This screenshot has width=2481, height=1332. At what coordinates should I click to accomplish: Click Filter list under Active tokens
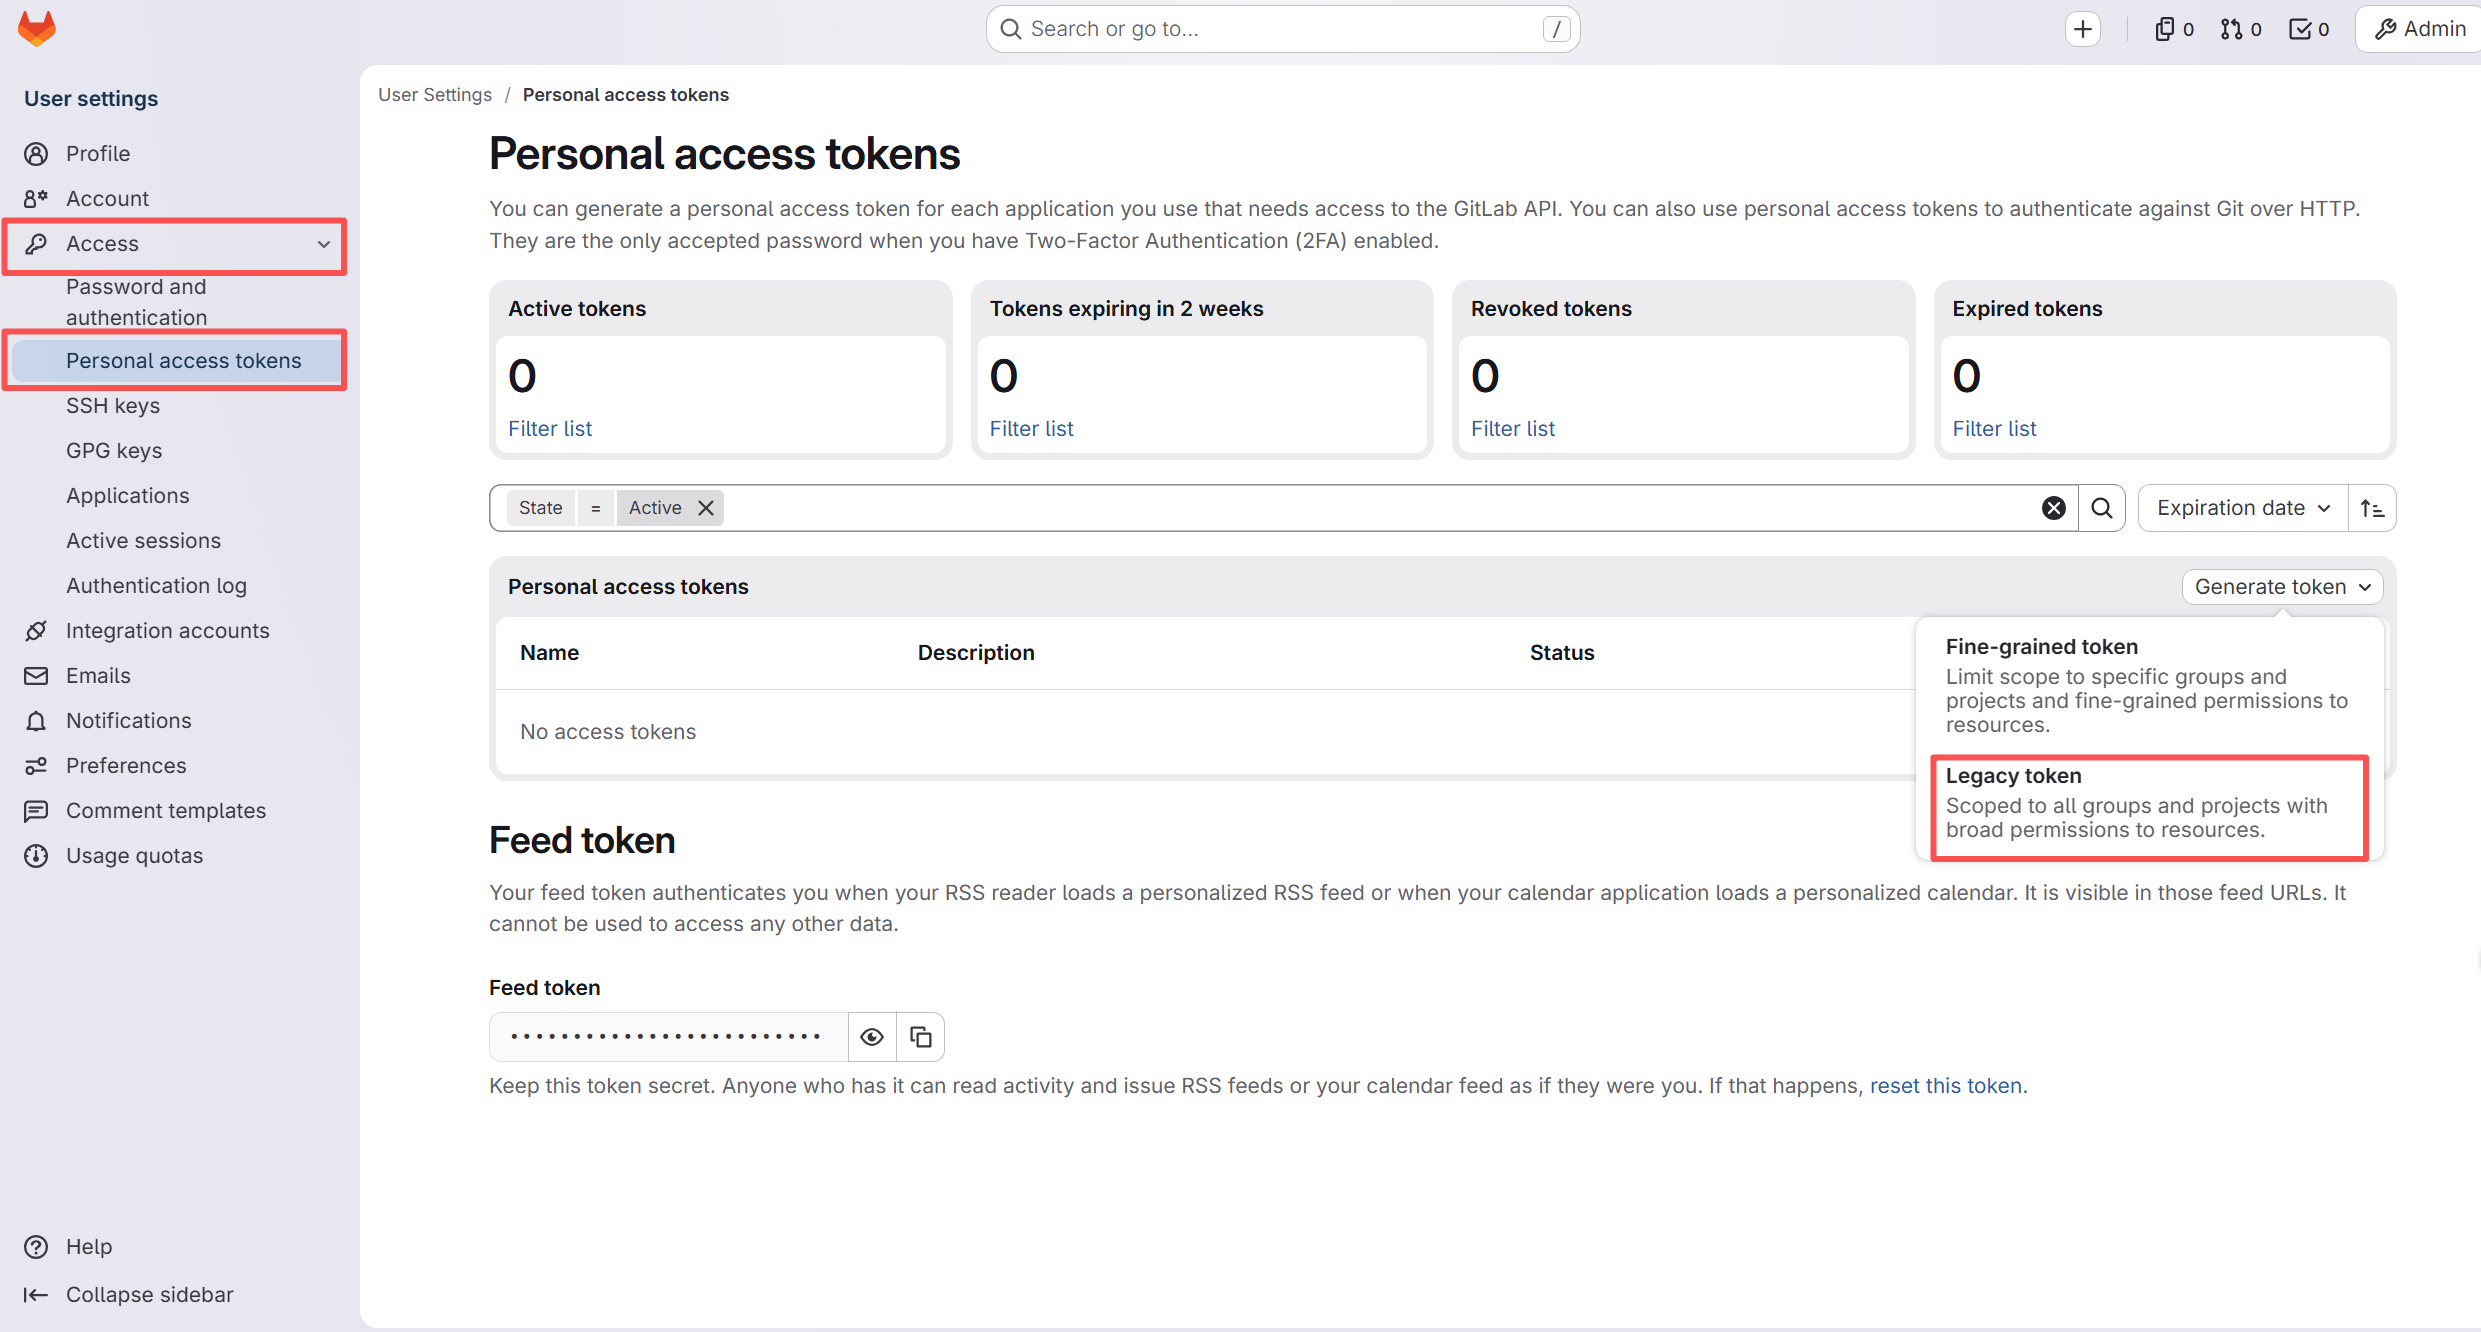point(550,428)
